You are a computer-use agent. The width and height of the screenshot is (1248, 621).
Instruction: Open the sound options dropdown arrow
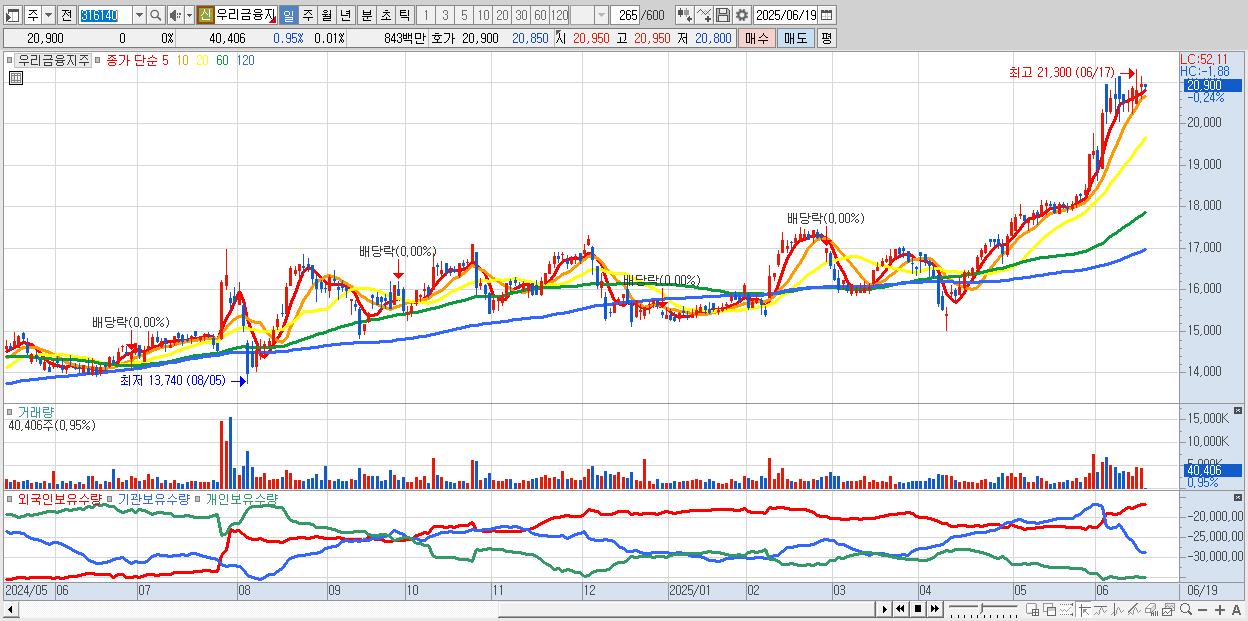[x=189, y=15]
